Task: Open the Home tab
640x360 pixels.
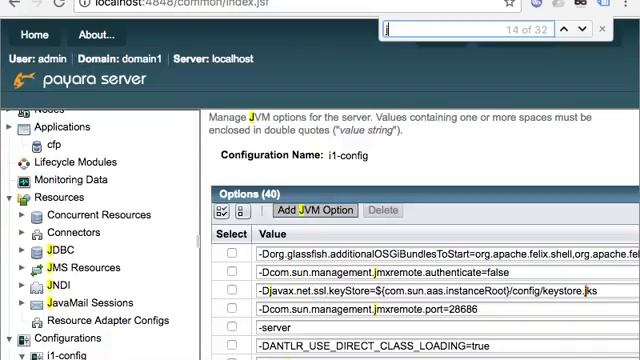Action: pyautogui.click(x=35, y=35)
